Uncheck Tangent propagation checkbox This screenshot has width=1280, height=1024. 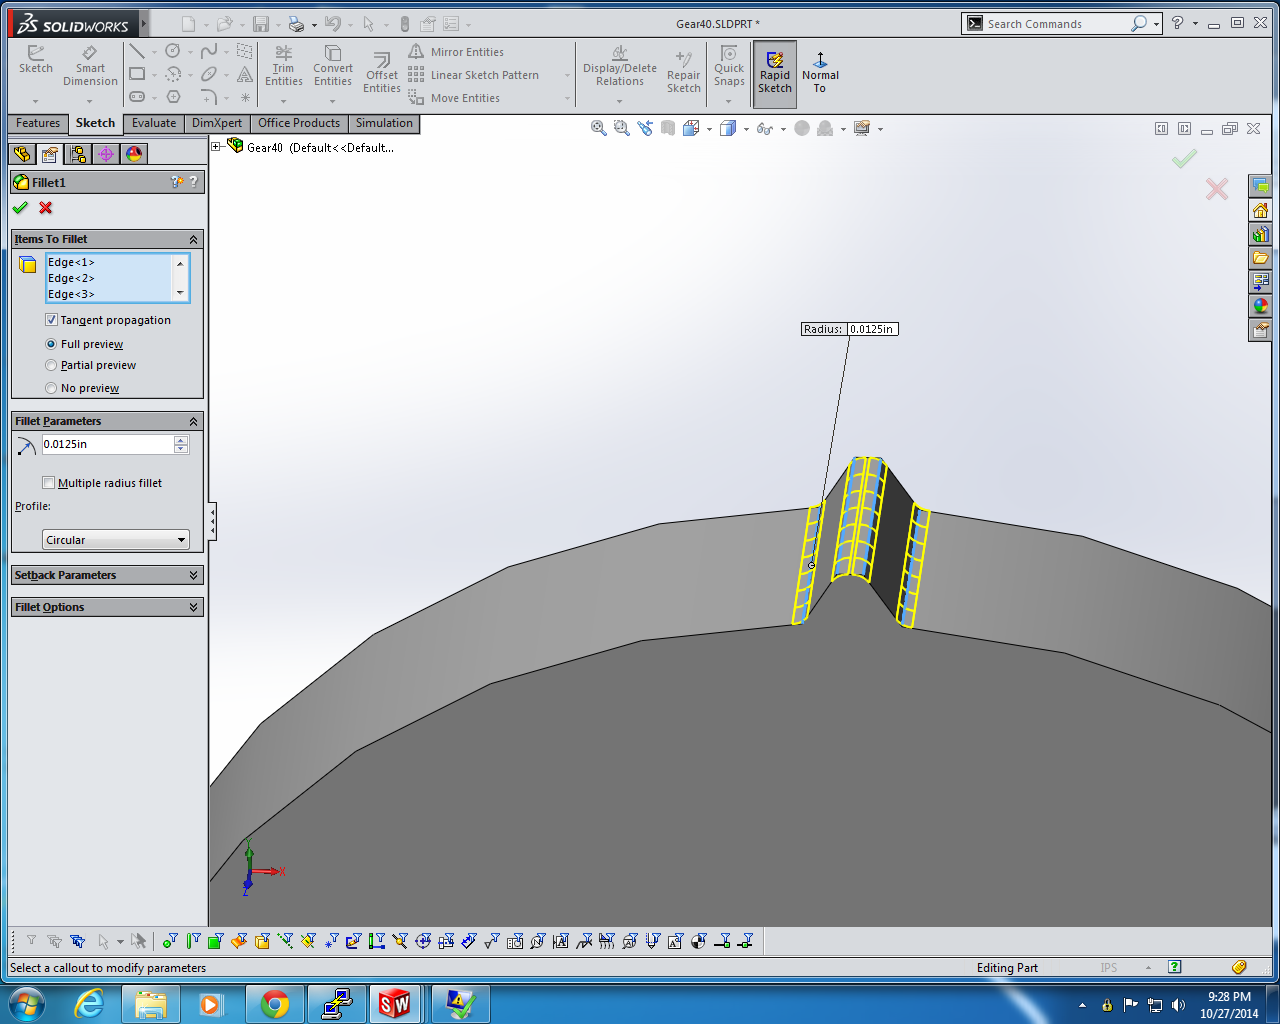[51, 320]
